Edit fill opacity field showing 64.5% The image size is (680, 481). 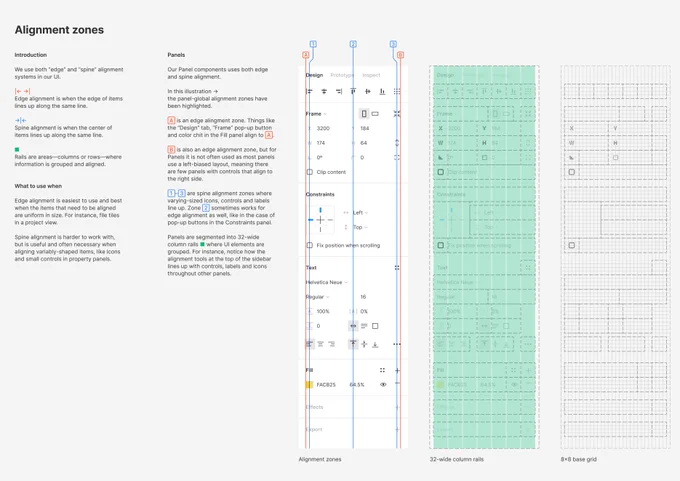[x=357, y=385]
